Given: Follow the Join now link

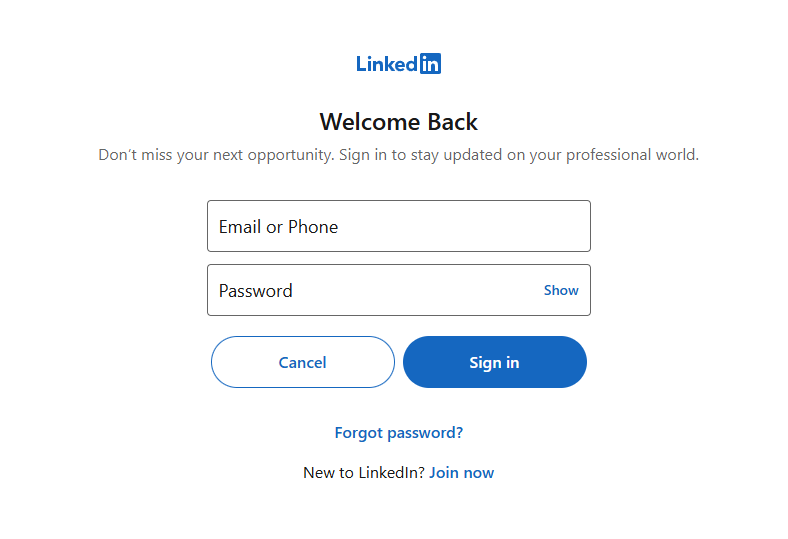Looking at the screenshot, I should (x=461, y=472).
